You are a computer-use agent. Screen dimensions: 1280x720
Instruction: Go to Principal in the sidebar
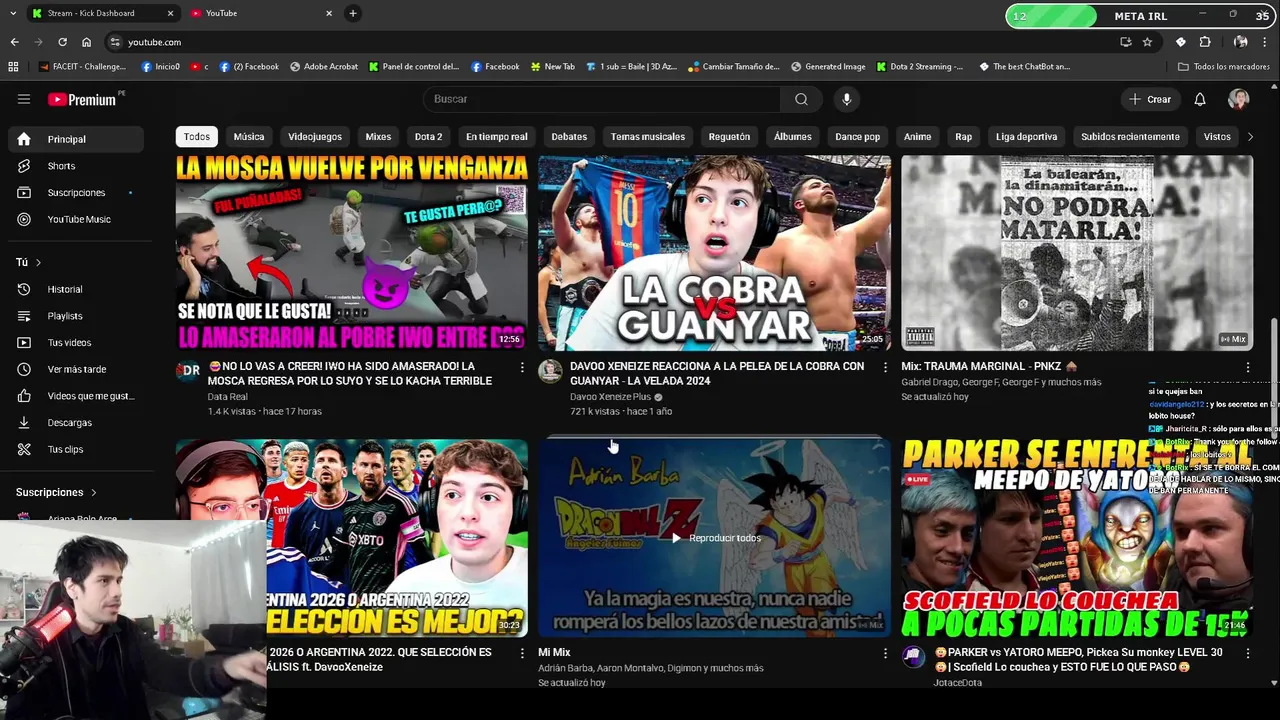coord(77,139)
